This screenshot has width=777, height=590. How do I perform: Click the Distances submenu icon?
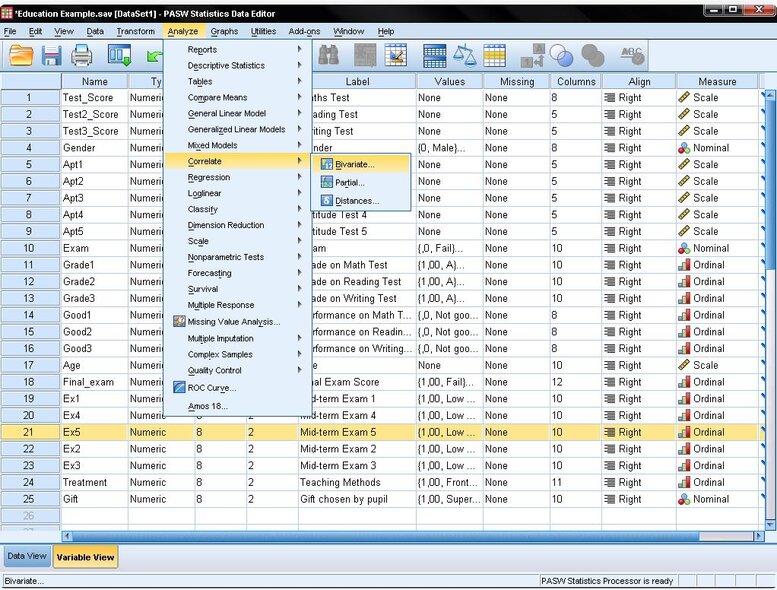(327, 201)
